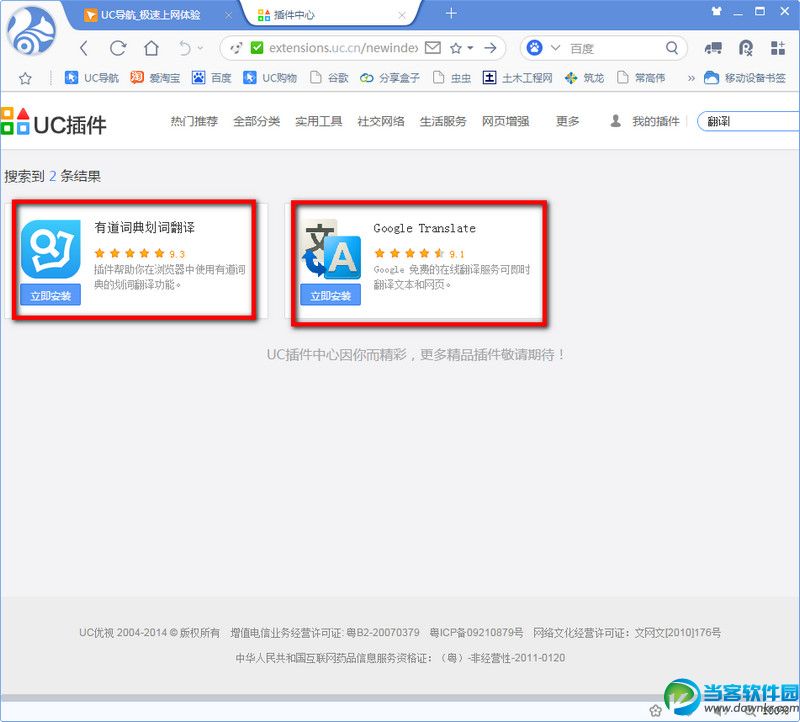Show more bookmarks via overflow chevron
The height and width of the screenshot is (722, 800).
click(689, 78)
